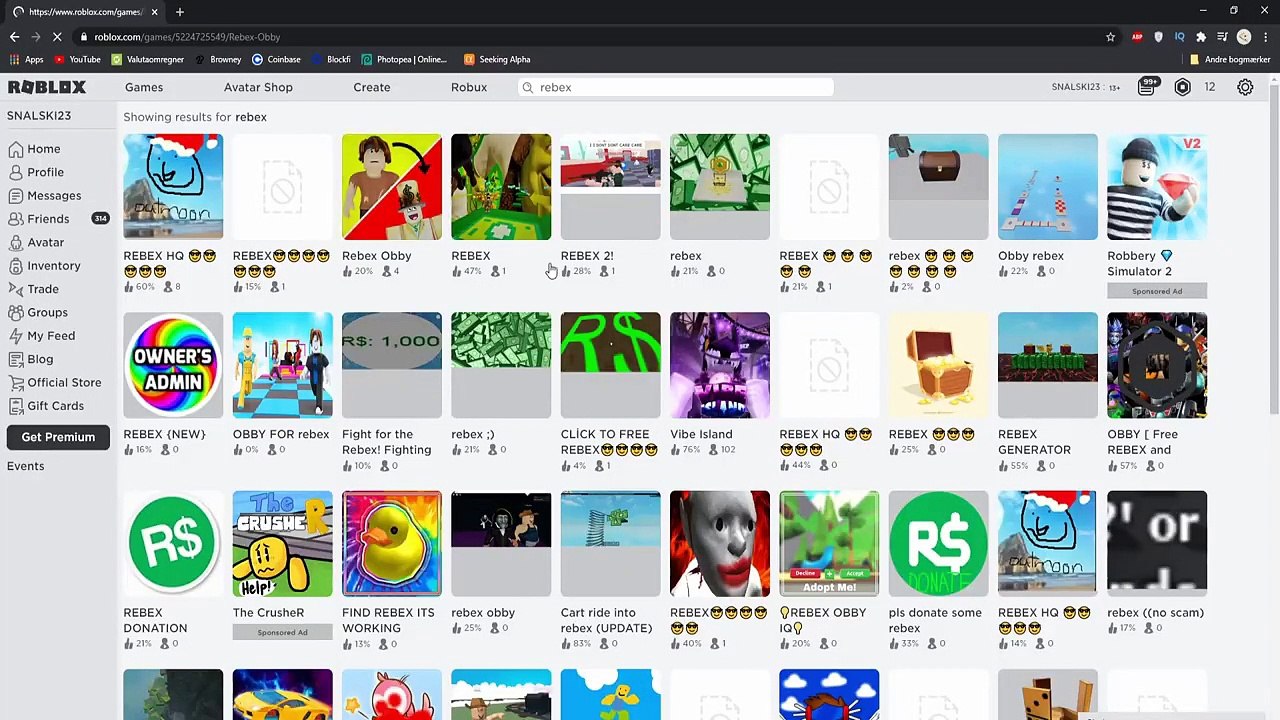The height and width of the screenshot is (720, 1280).
Task: Open the Apps bookmark shortcut
Action: [26, 60]
